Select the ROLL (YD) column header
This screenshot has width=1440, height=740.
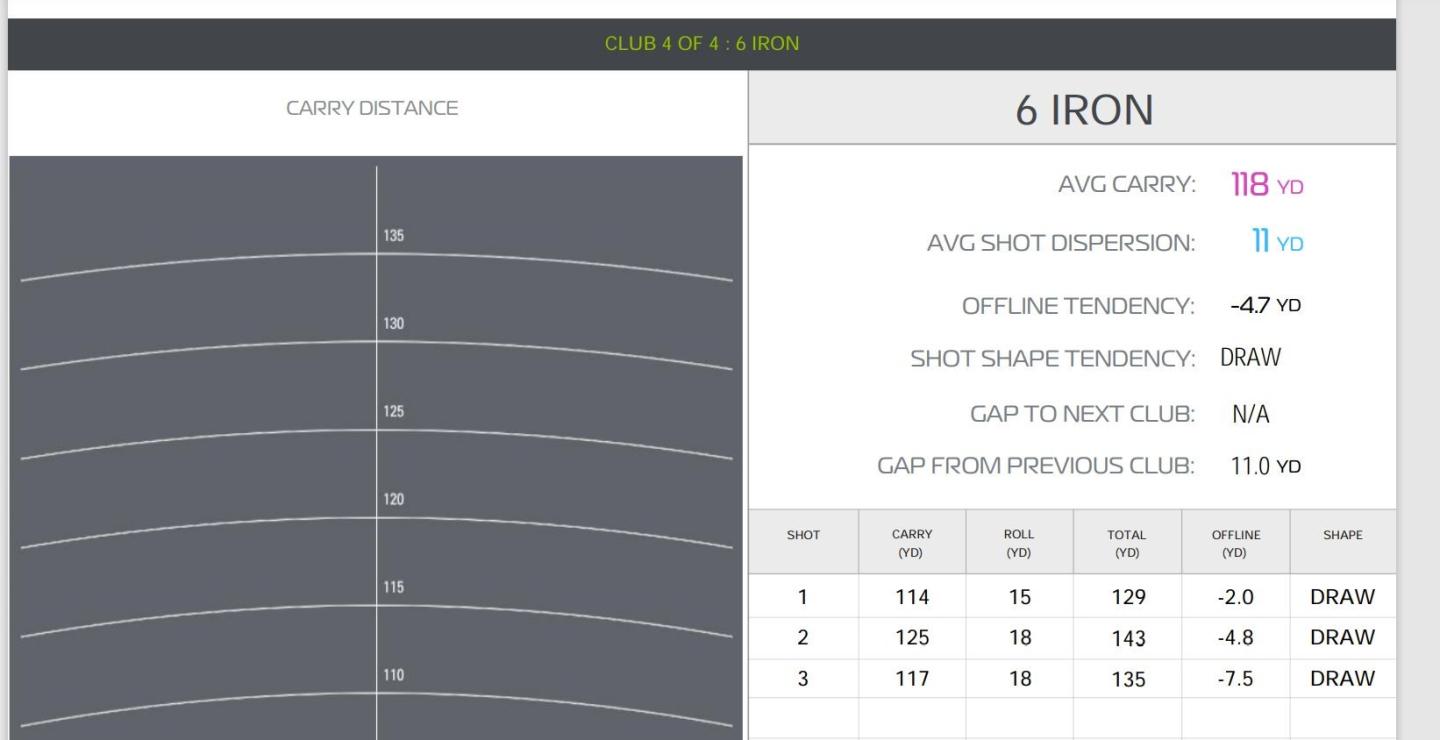coord(1019,543)
